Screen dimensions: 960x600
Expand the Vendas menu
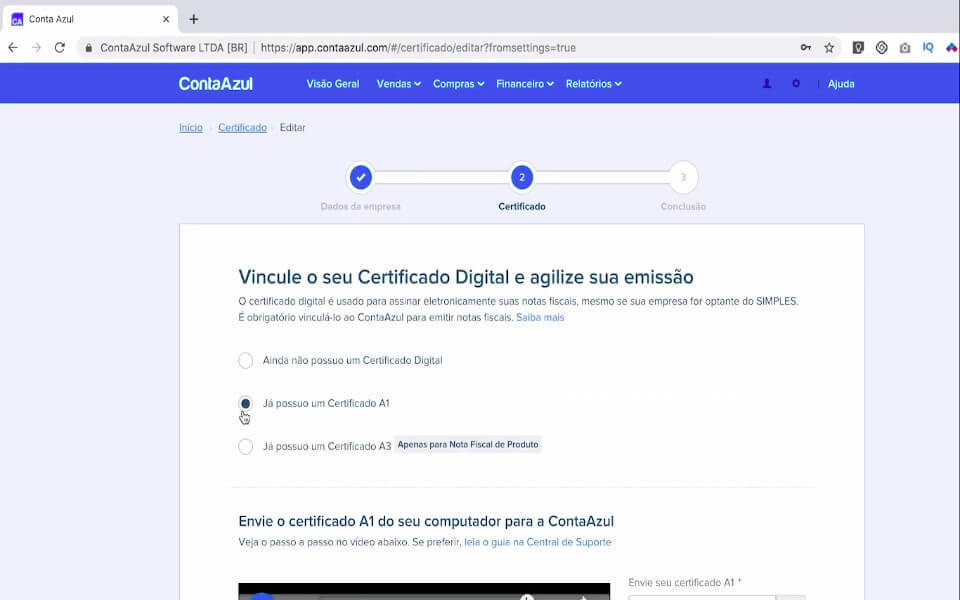click(399, 84)
